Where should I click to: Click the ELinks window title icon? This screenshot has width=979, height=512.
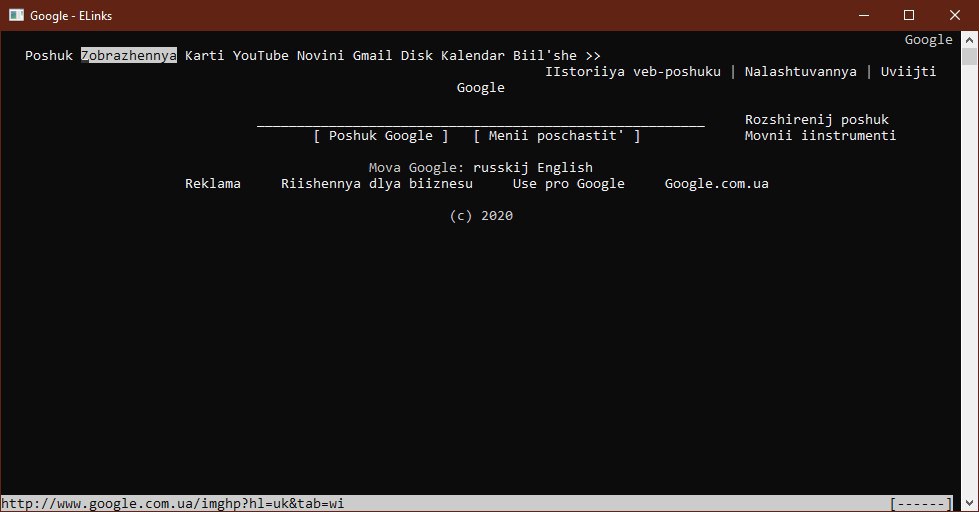tap(16, 16)
